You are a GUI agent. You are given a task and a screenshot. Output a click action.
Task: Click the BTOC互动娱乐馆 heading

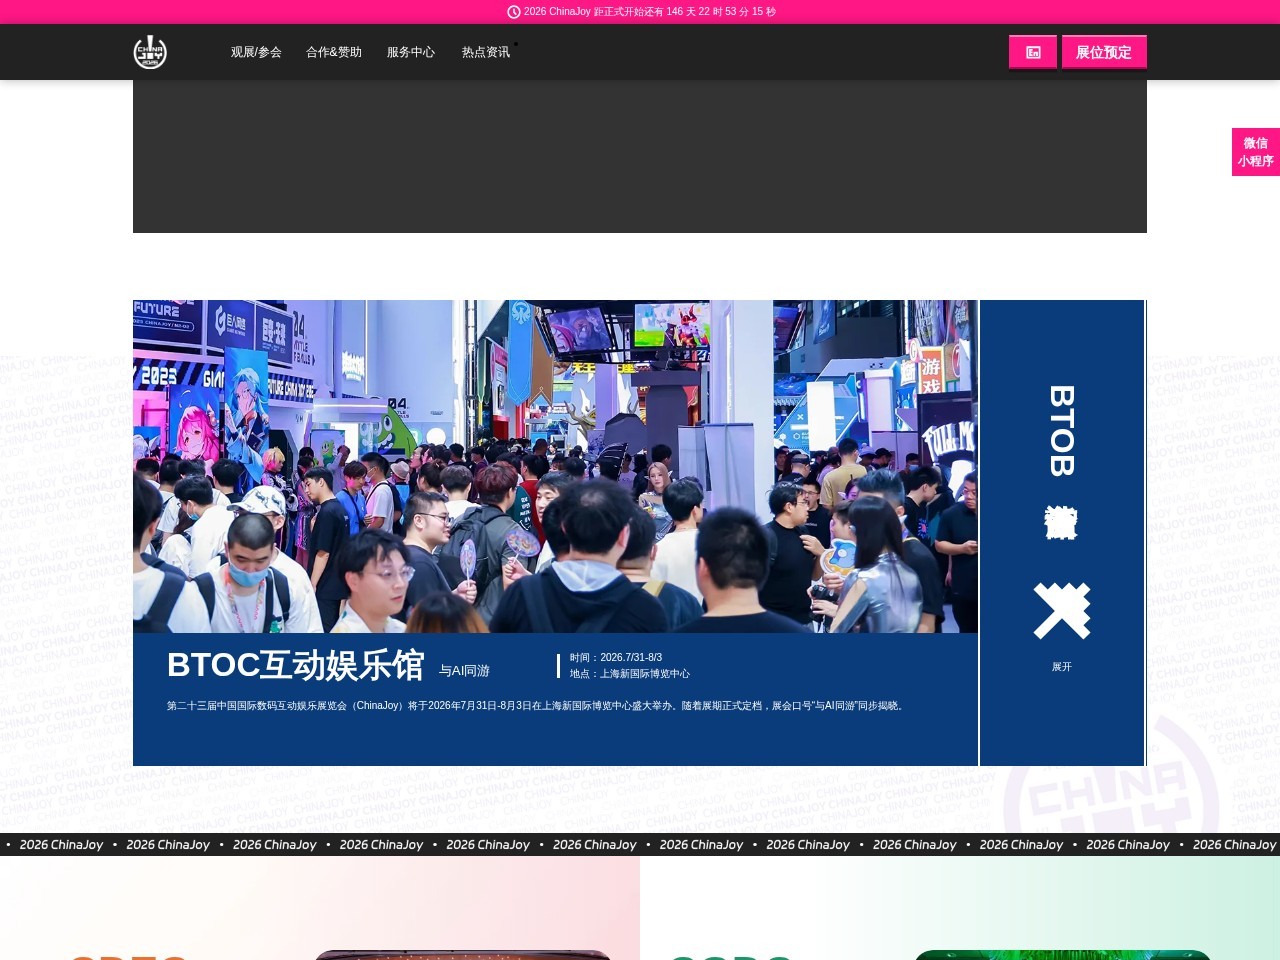coord(295,665)
